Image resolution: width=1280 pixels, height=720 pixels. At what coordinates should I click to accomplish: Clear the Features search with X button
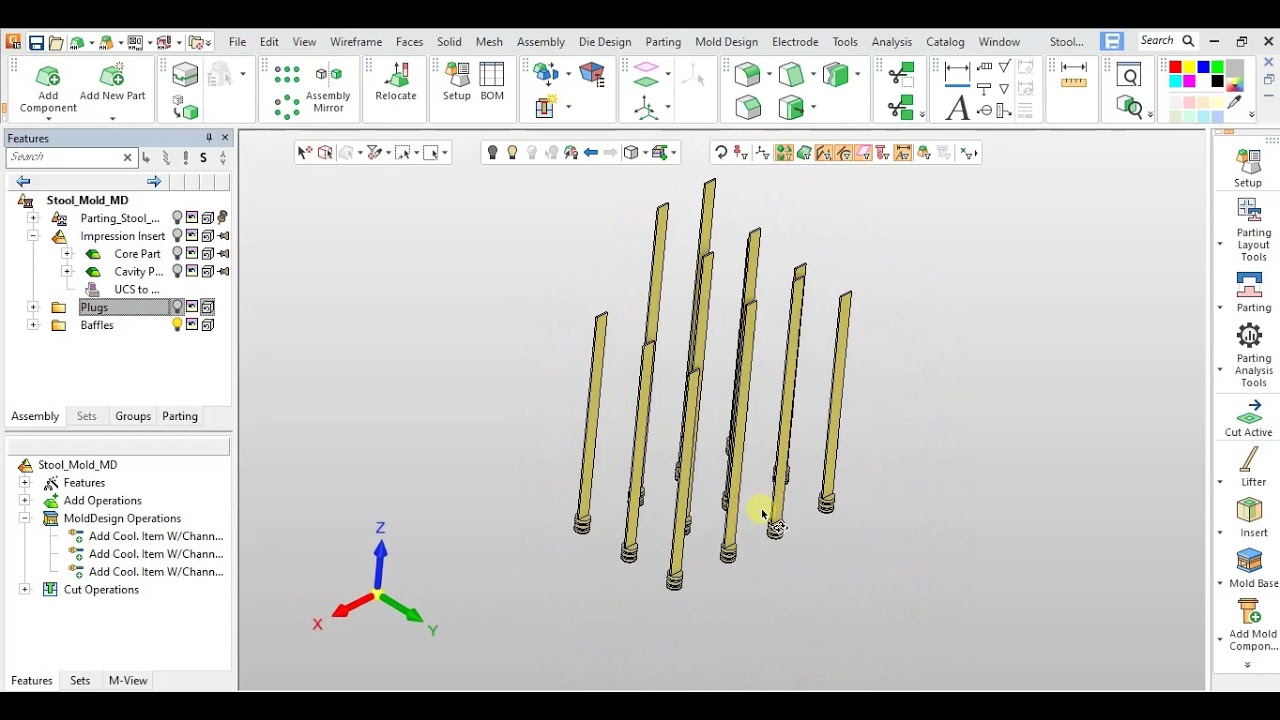click(x=127, y=157)
